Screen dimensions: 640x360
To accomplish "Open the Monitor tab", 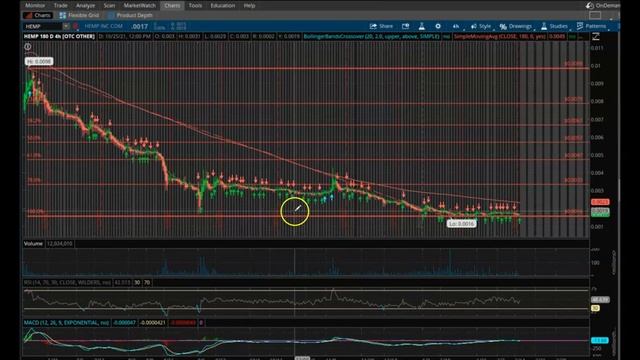I will pyautogui.click(x=35, y=5).
